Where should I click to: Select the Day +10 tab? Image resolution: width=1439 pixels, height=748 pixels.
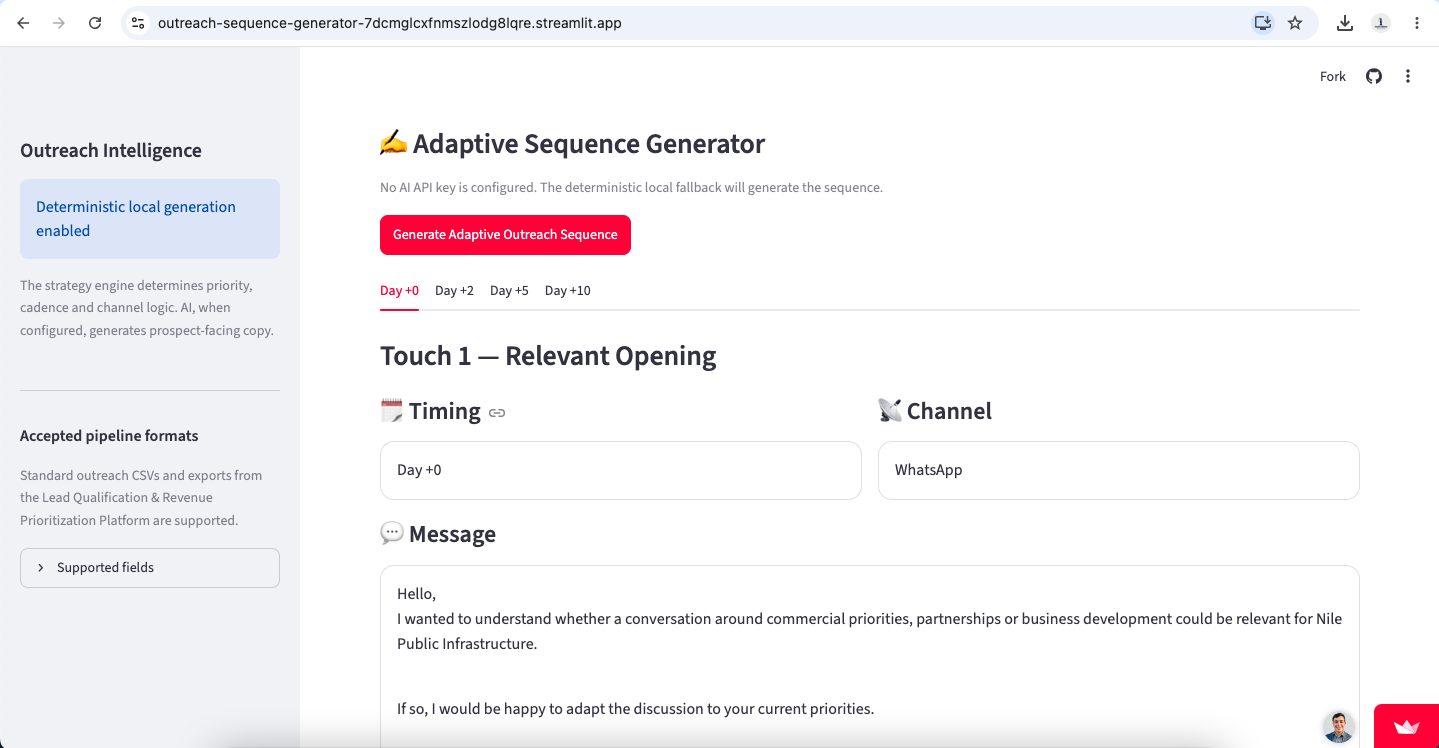568,291
